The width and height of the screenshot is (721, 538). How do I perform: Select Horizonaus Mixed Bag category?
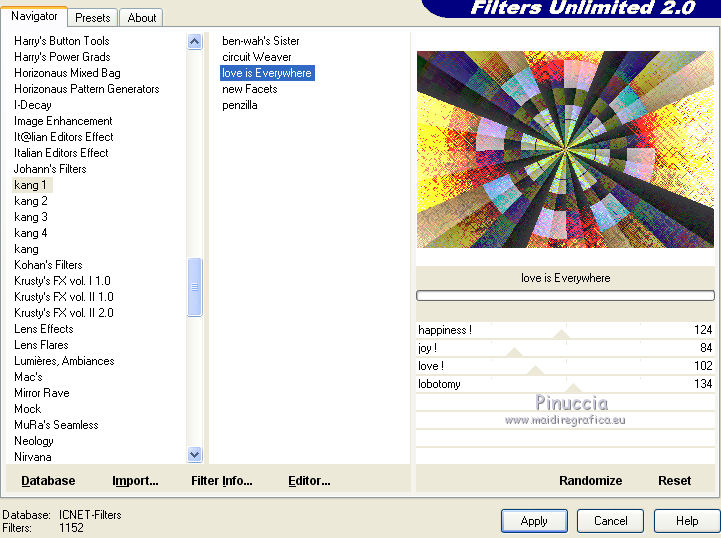67,73
